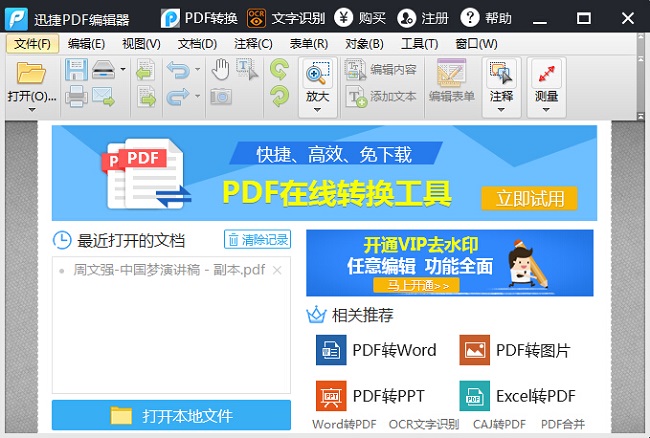
Task: Click the Add text (添加文本) tool
Action: [381, 97]
